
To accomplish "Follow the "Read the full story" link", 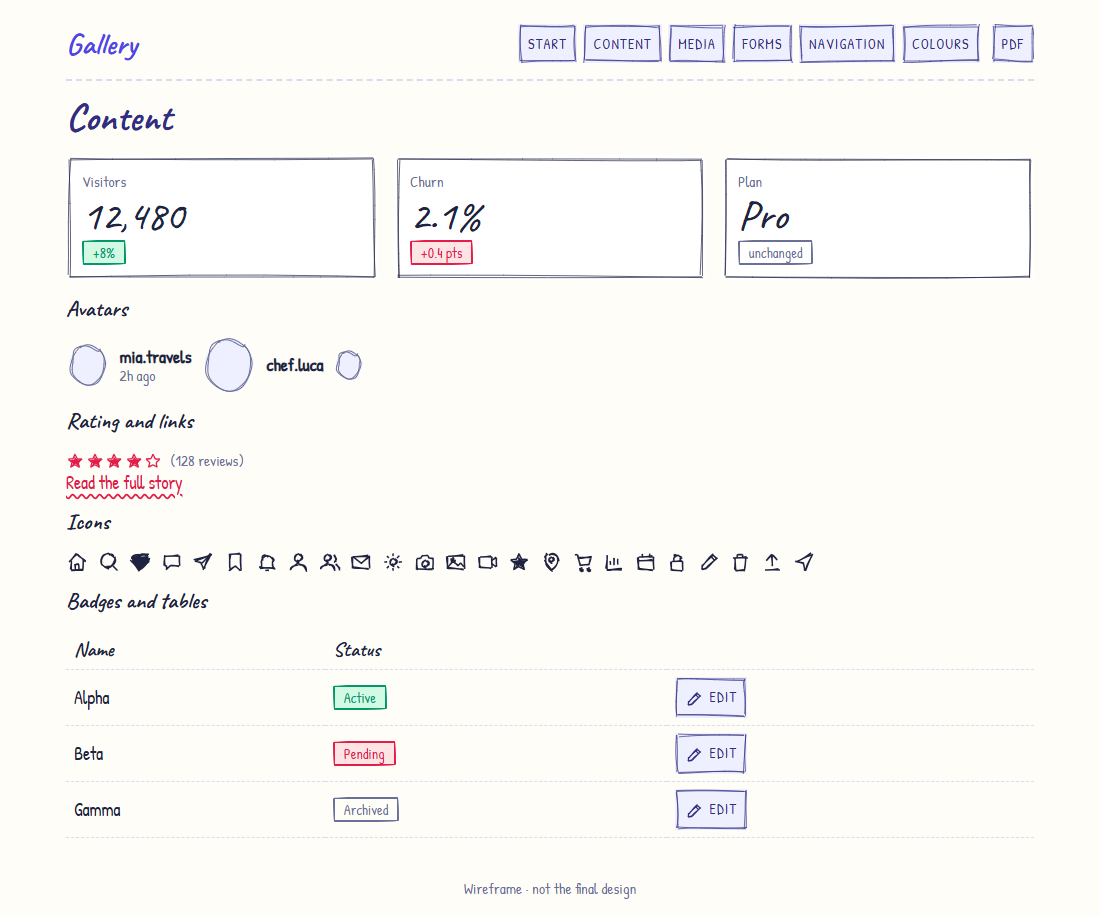I will pos(124,483).
